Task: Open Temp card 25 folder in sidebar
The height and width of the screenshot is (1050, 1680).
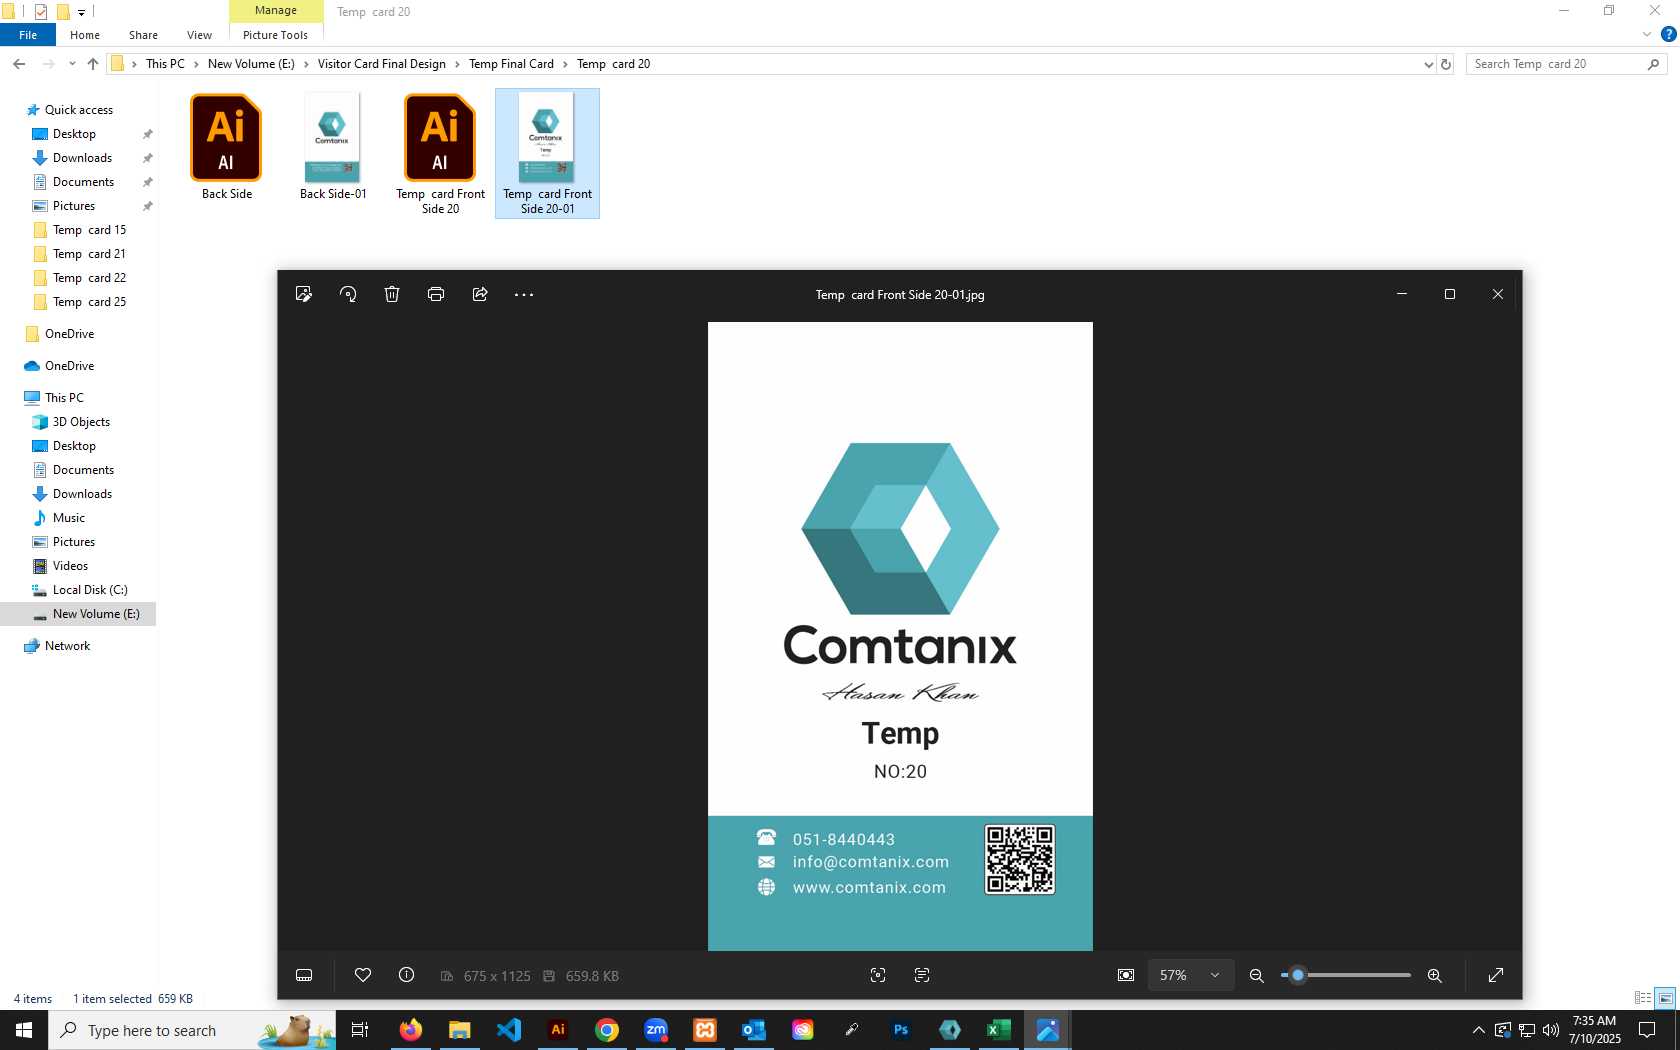Action: coord(89,302)
